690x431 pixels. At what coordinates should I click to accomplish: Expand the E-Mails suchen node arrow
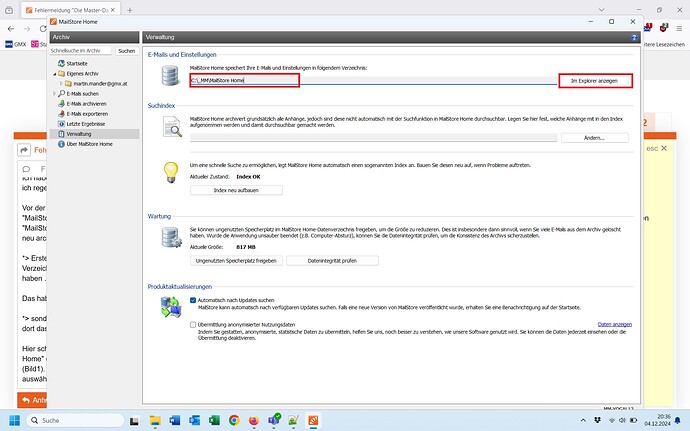55,94
